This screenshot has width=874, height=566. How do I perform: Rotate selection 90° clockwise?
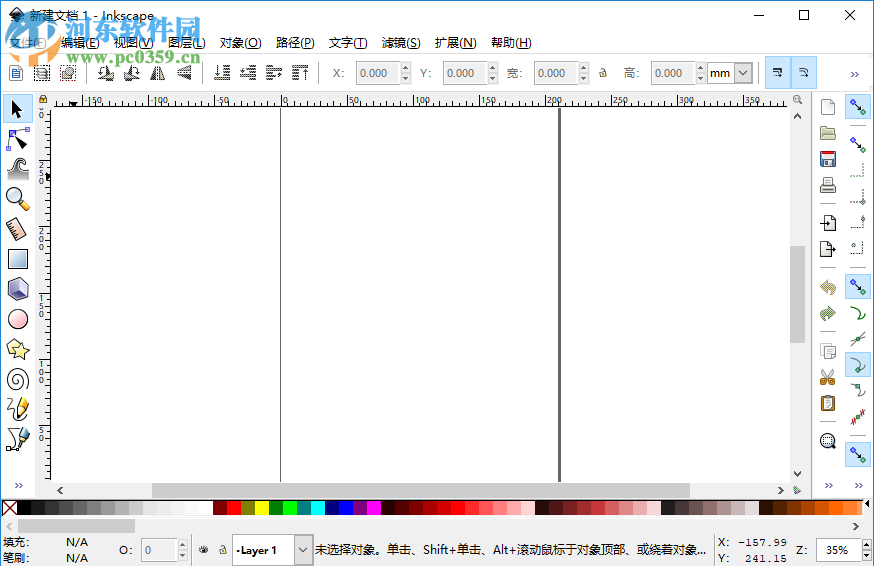[x=132, y=73]
